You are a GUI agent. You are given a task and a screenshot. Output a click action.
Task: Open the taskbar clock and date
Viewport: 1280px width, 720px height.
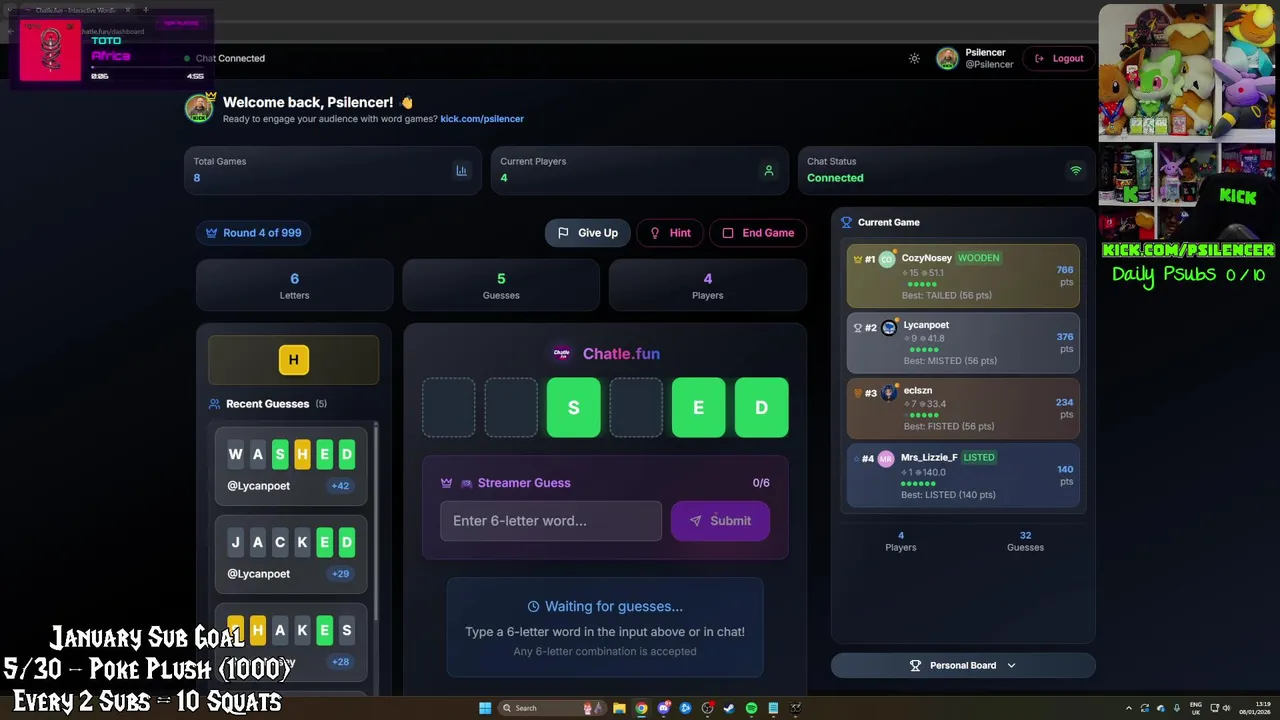[x=1253, y=708]
